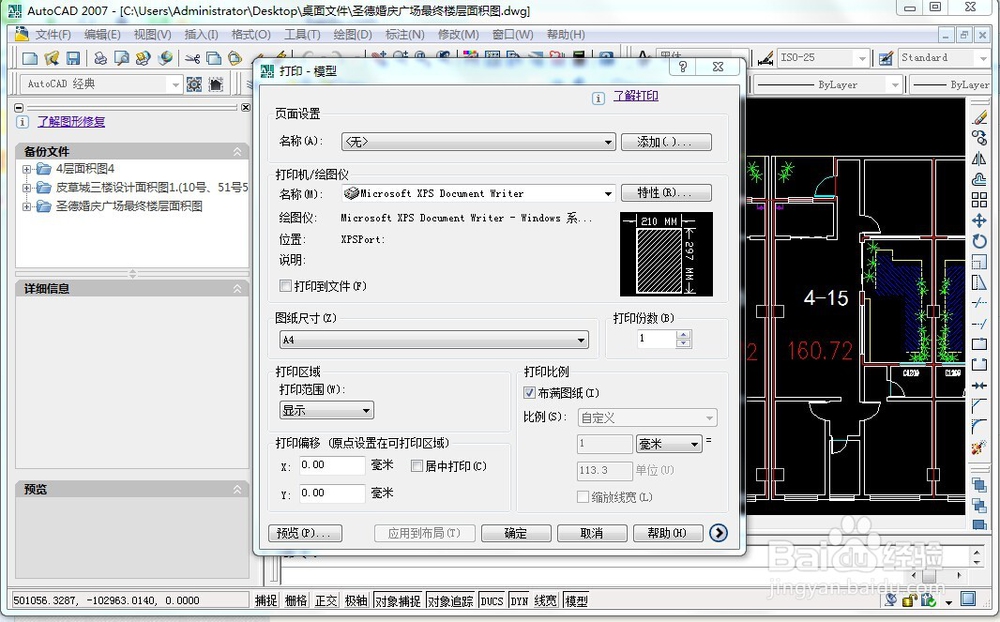Screen dimensions: 1000x622
Task: Toggle Polar tracking in status bar
Action: pyautogui.click(x=356, y=600)
